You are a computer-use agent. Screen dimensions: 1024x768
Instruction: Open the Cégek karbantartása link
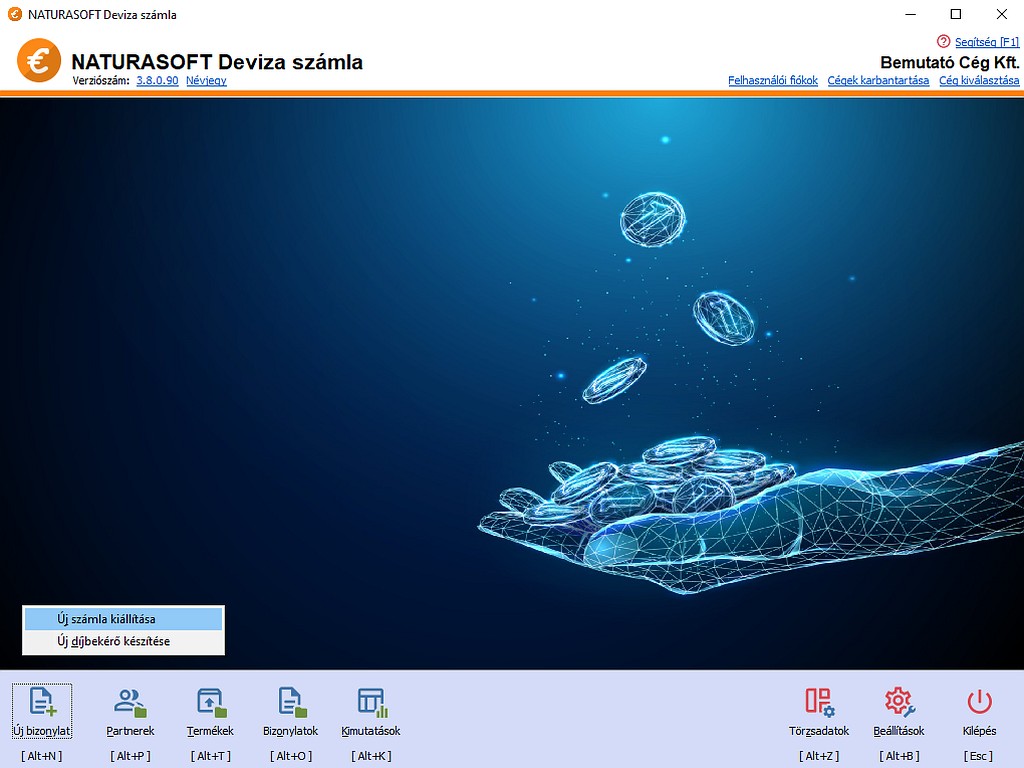878,81
